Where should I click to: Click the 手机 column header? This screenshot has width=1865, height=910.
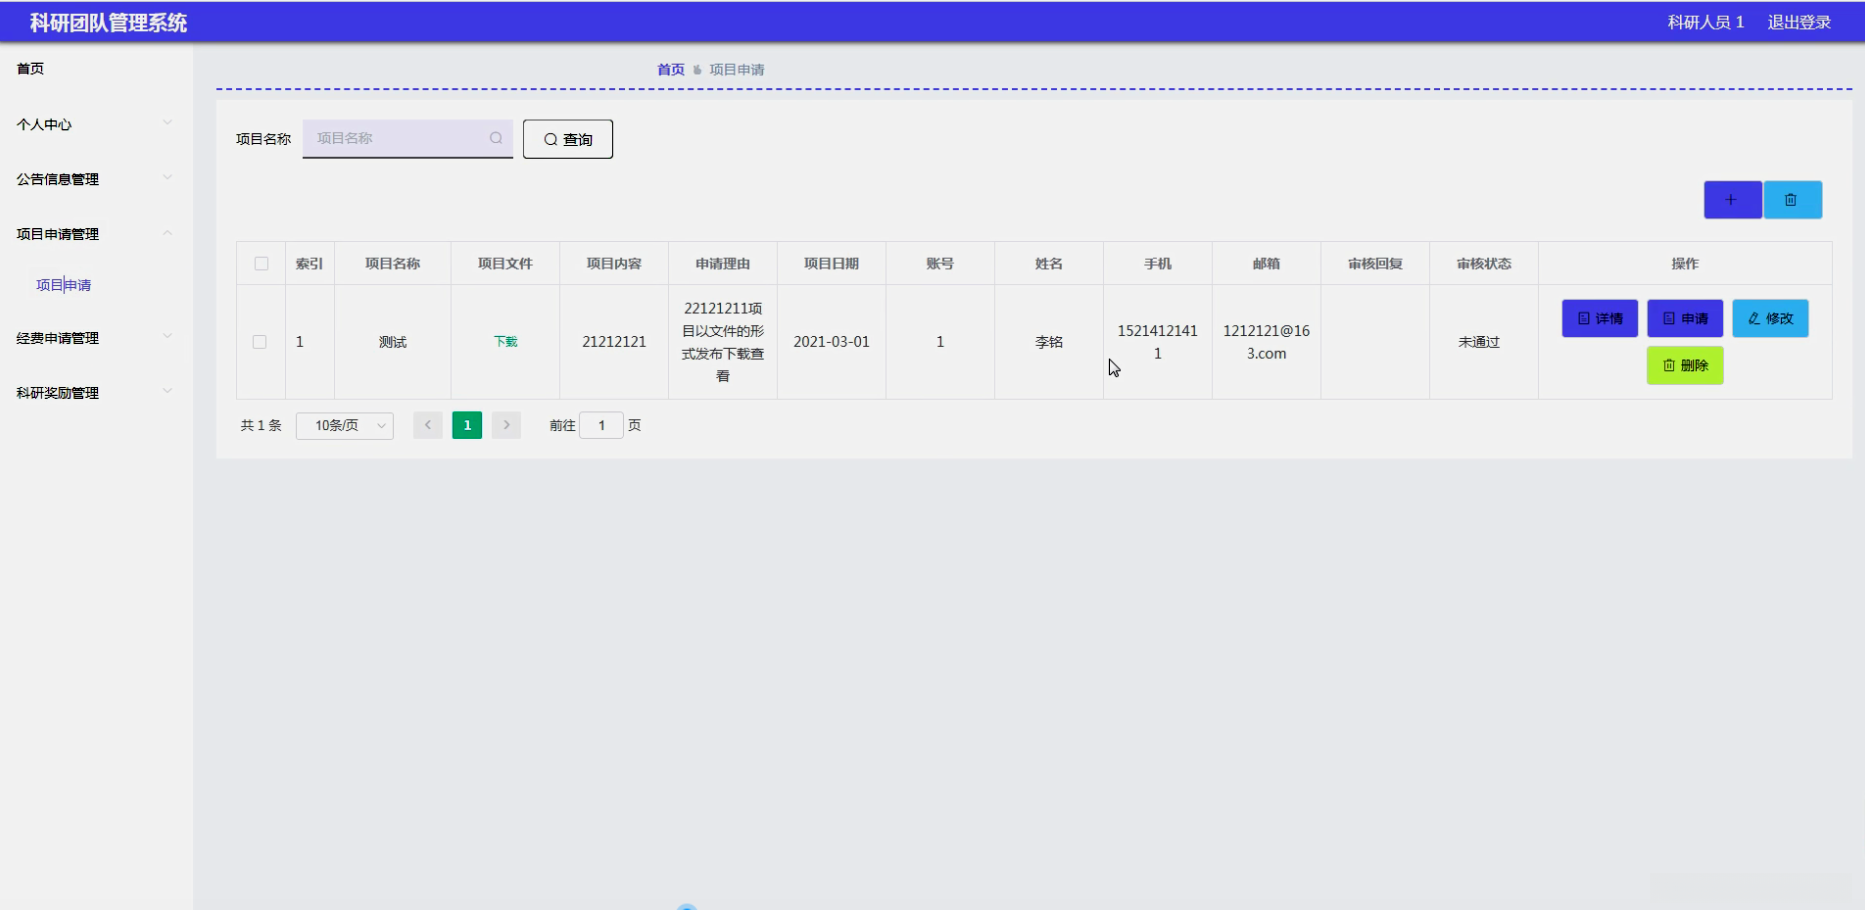click(x=1158, y=264)
